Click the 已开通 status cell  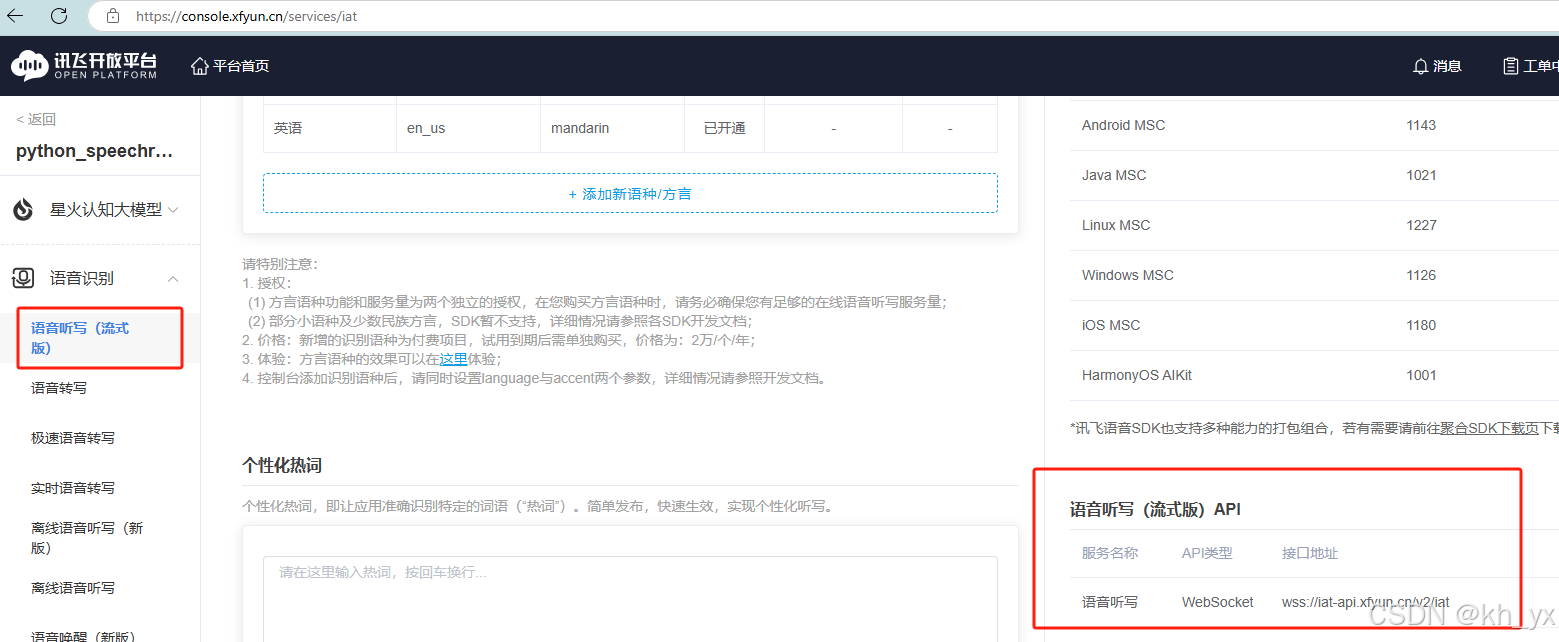[725, 128]
